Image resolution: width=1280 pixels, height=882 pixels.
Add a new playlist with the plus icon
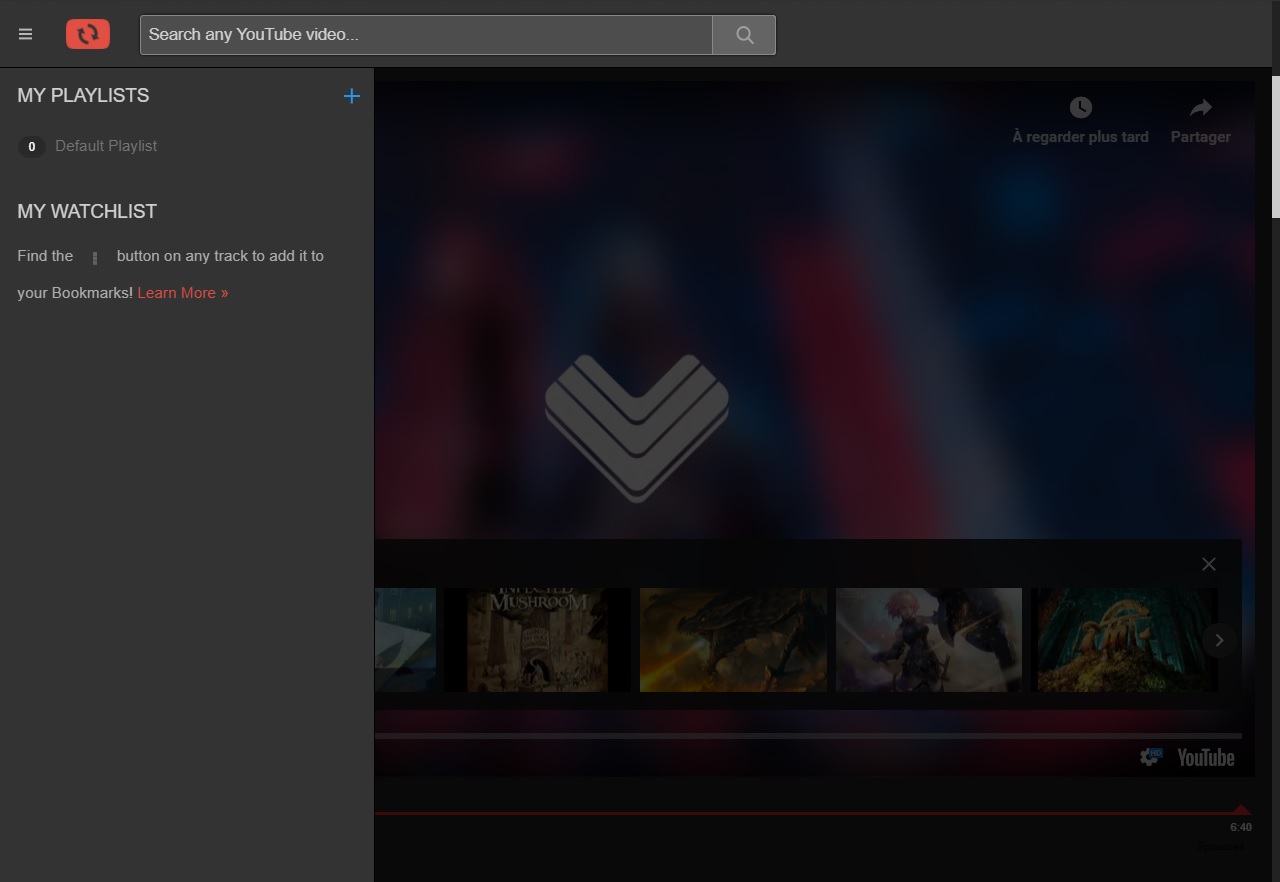point(351,96)
